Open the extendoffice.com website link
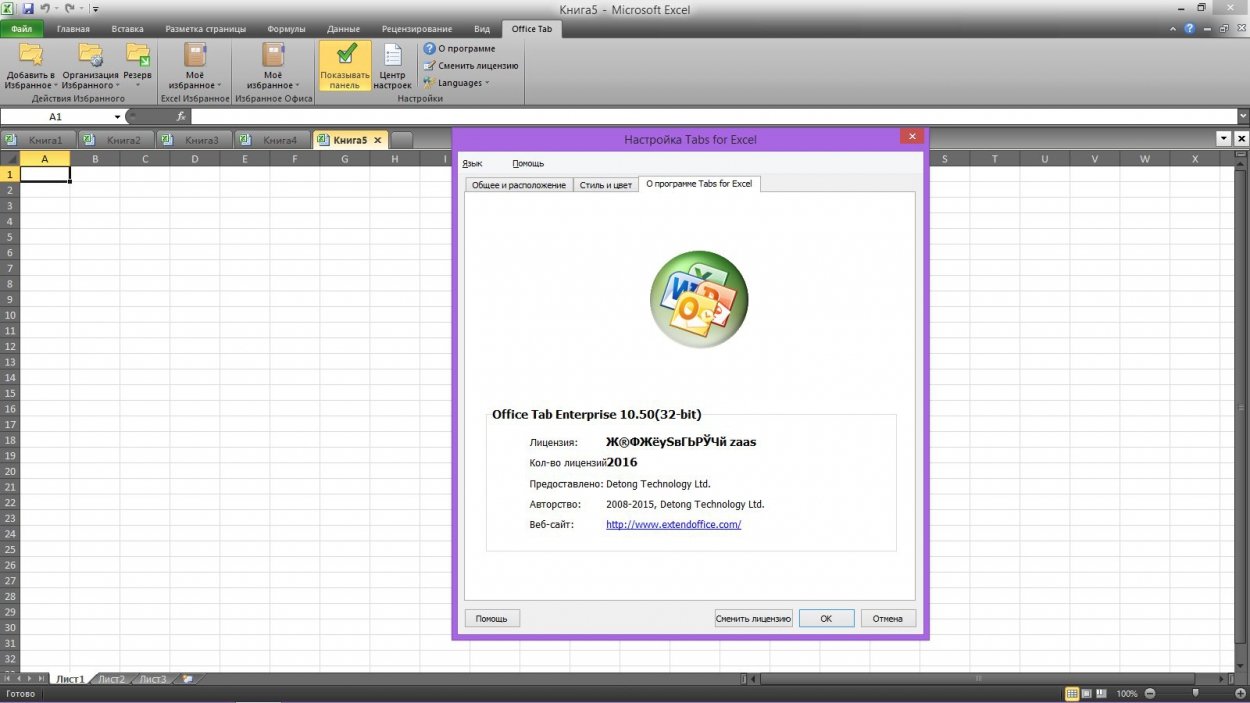 [x=673, y=524]
